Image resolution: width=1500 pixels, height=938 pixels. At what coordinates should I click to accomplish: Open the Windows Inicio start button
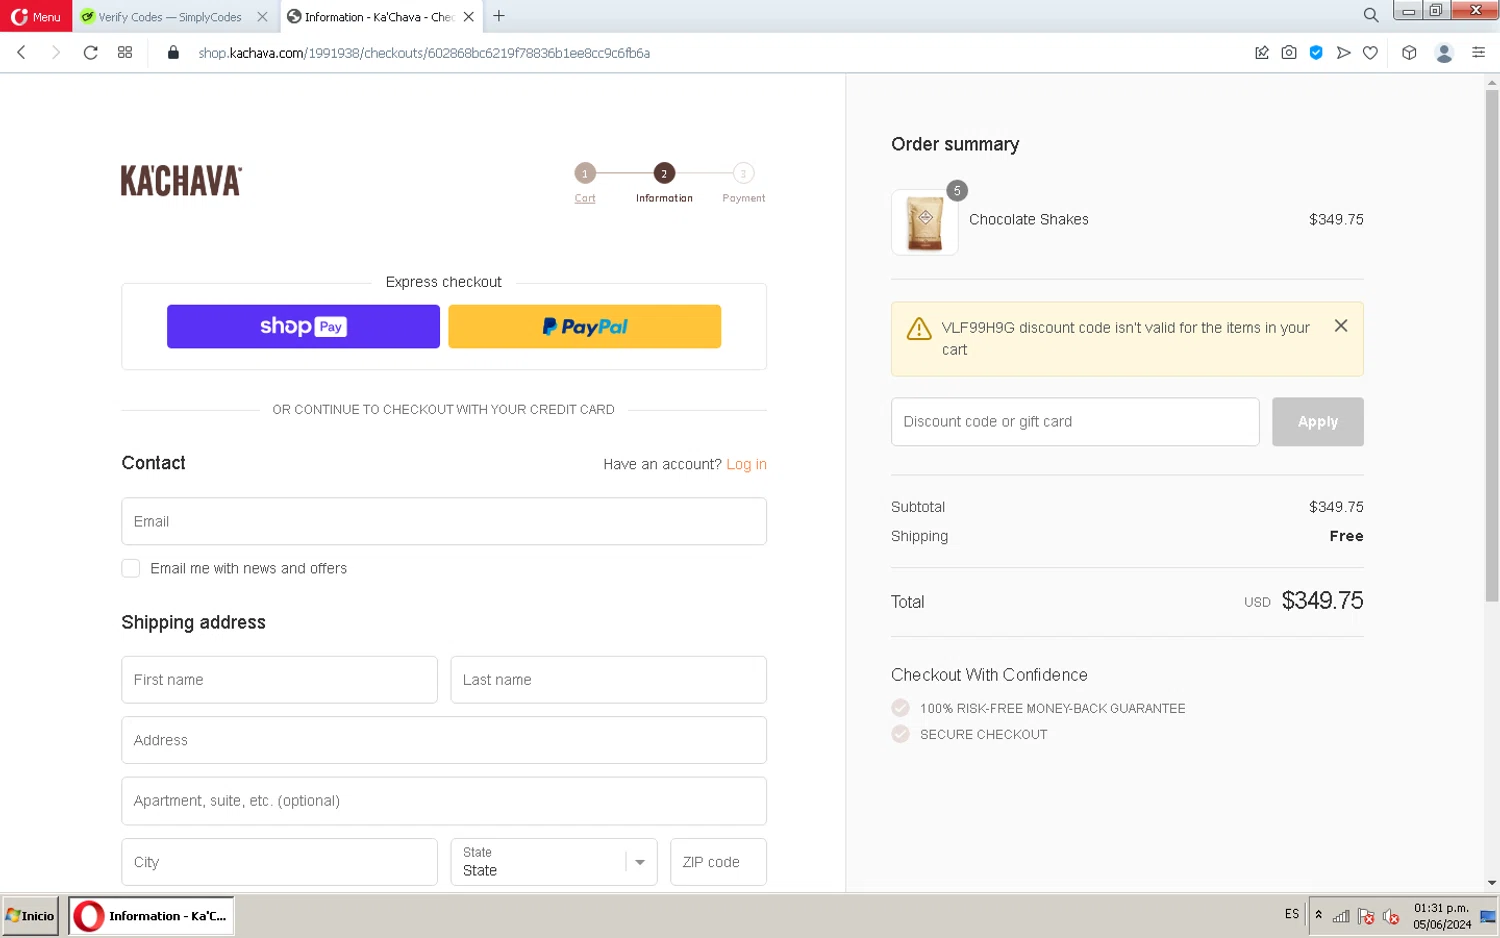coord(30,916)
